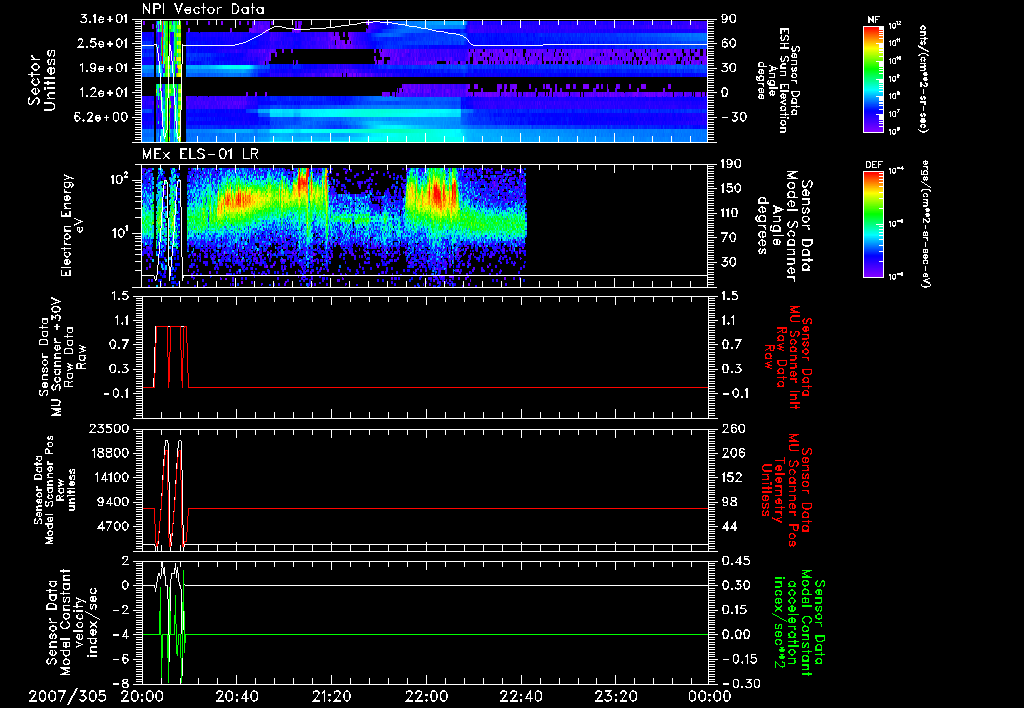Click the '2007/305' date label

[67, 696]
